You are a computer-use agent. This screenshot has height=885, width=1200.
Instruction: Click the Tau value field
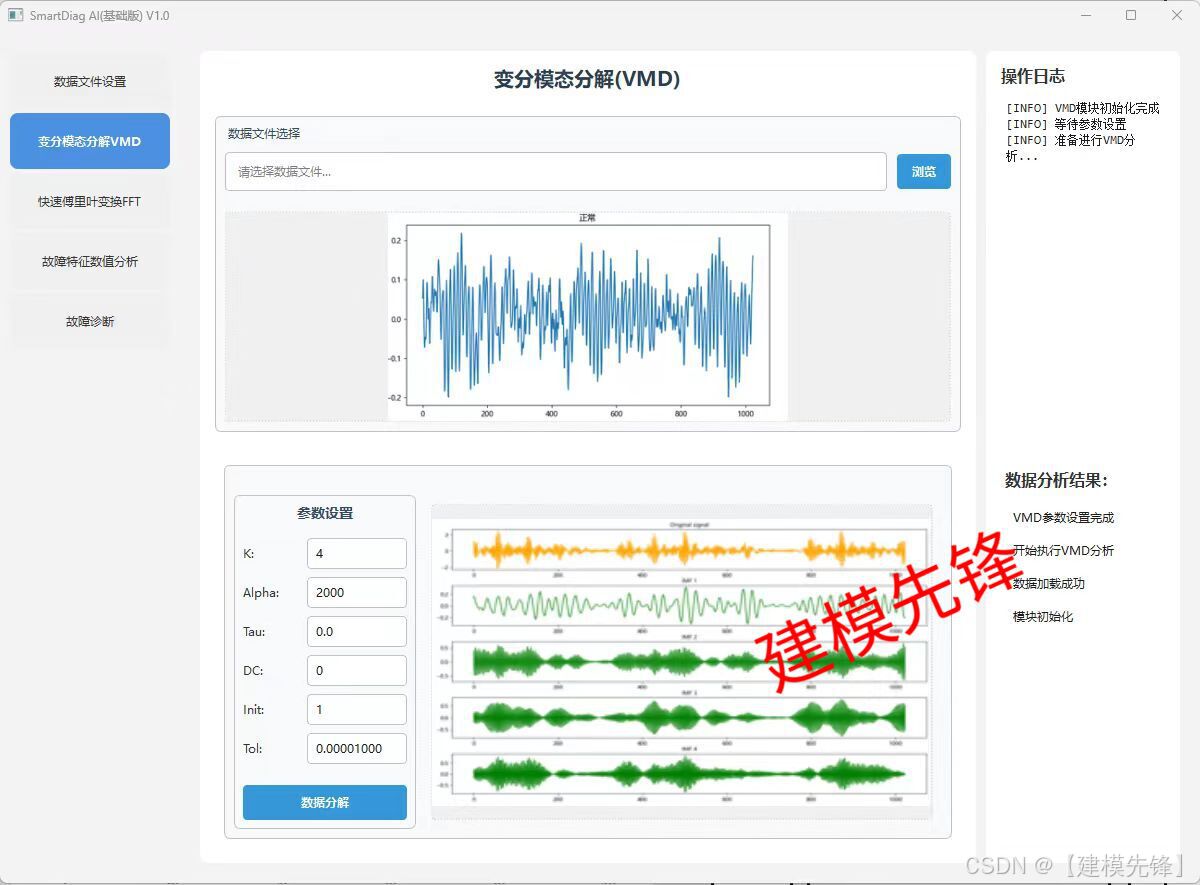click(357, 631)
